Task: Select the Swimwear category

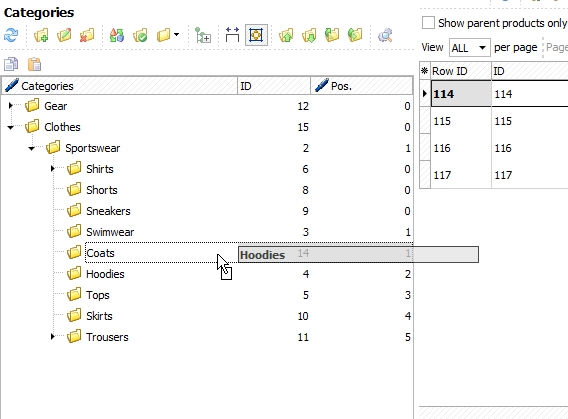Action: 110,232
